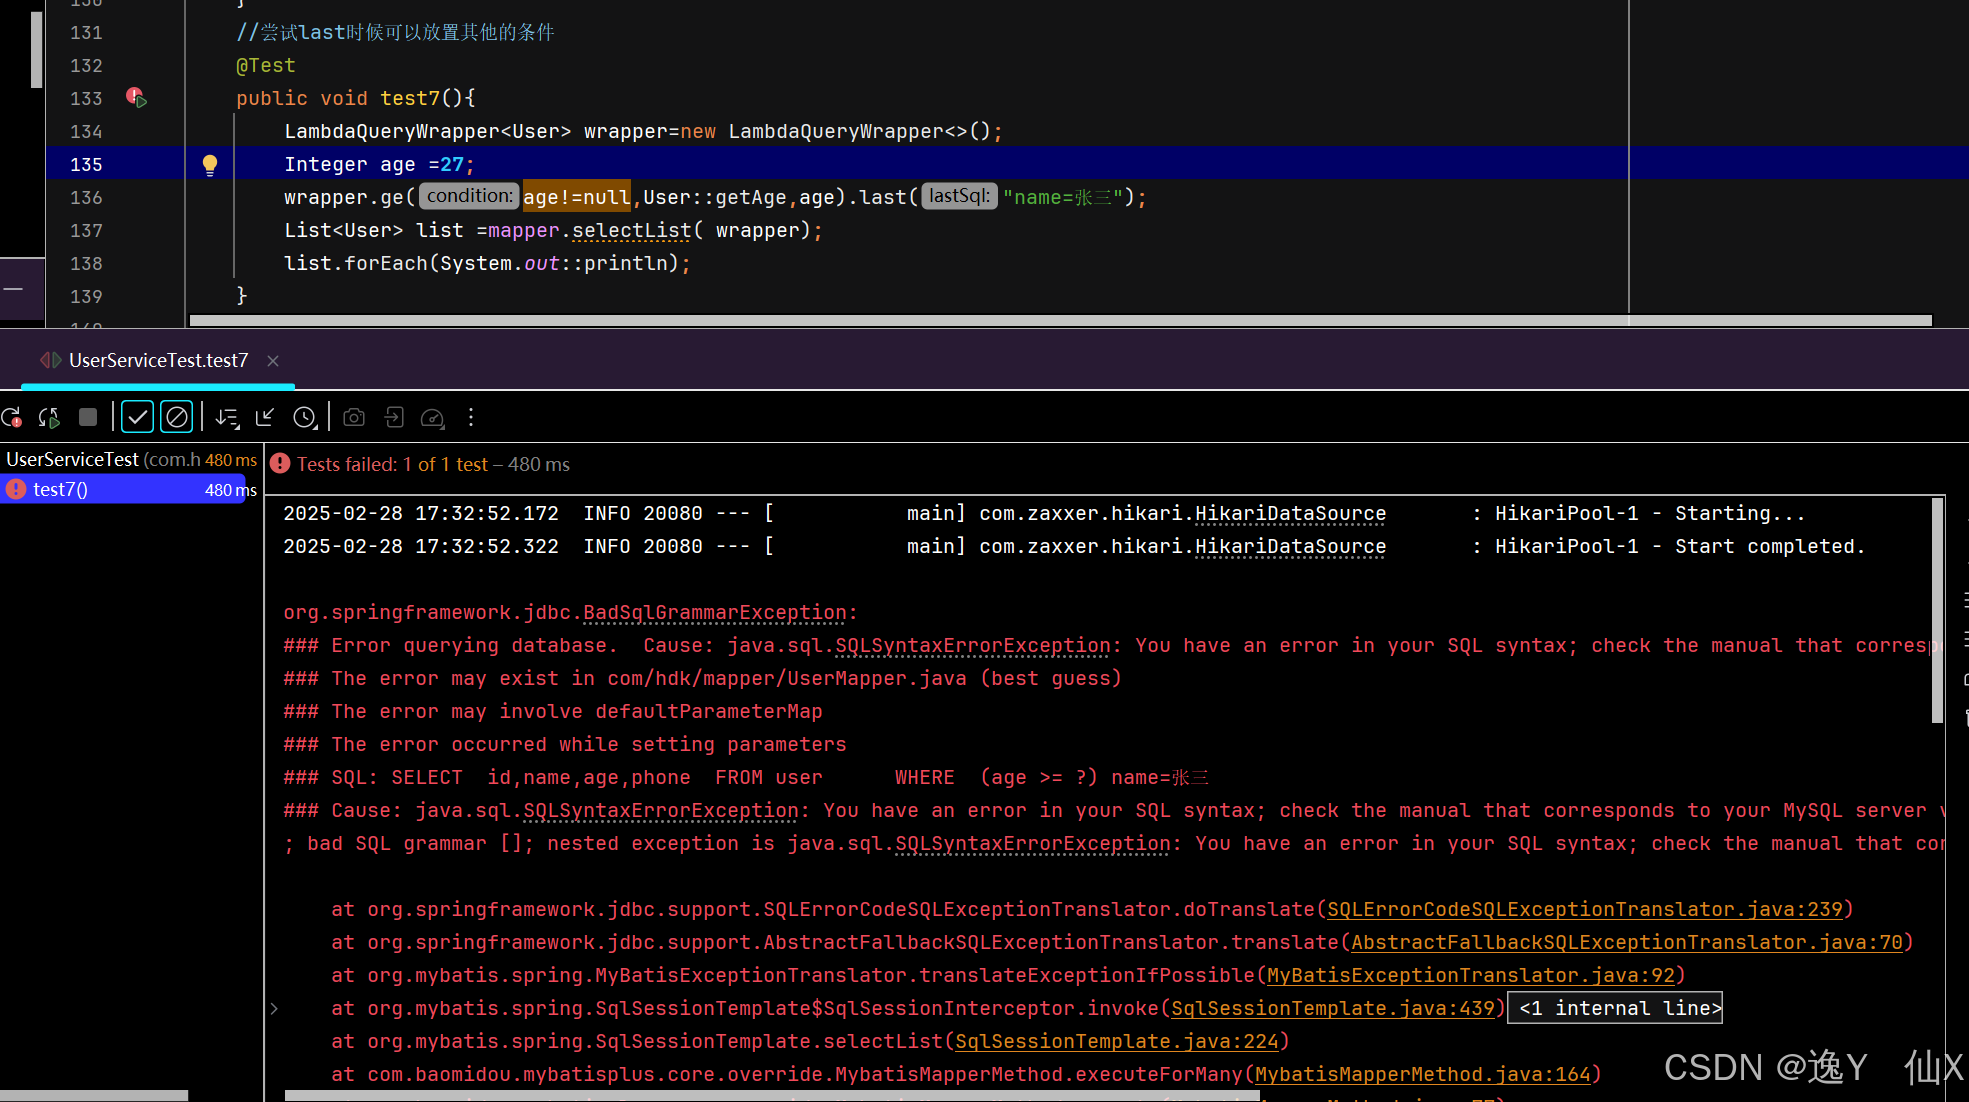Toggle the breakpoint run marker at line 133
This screenshot has width=1969, height=1102.
point(136,98)
